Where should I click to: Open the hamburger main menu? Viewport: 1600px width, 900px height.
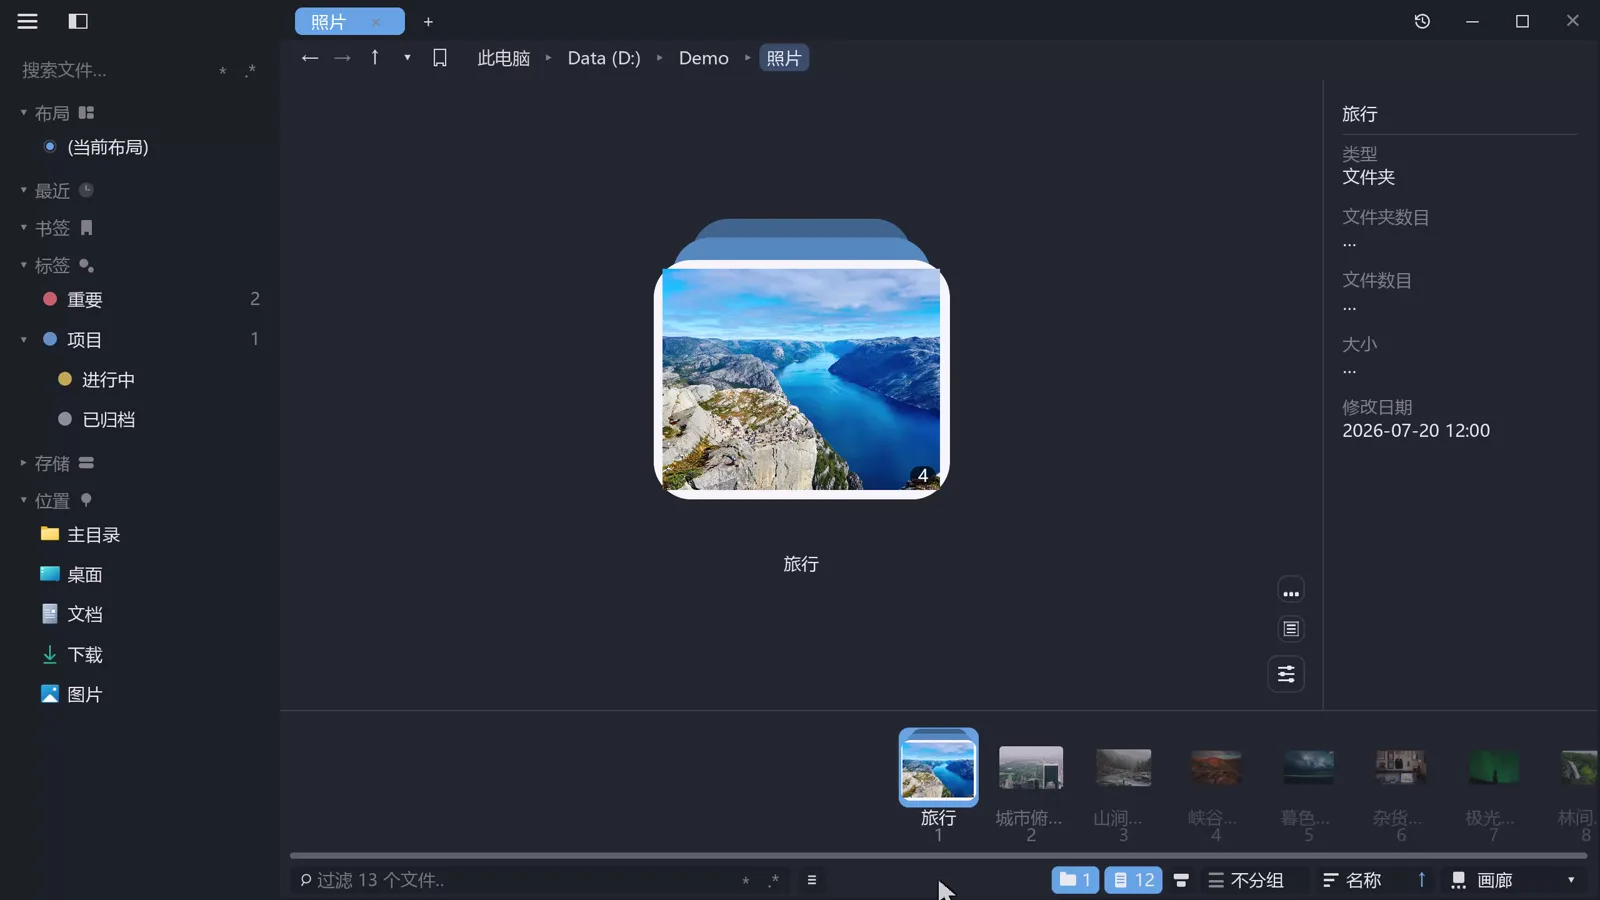(x=27, y=21)
